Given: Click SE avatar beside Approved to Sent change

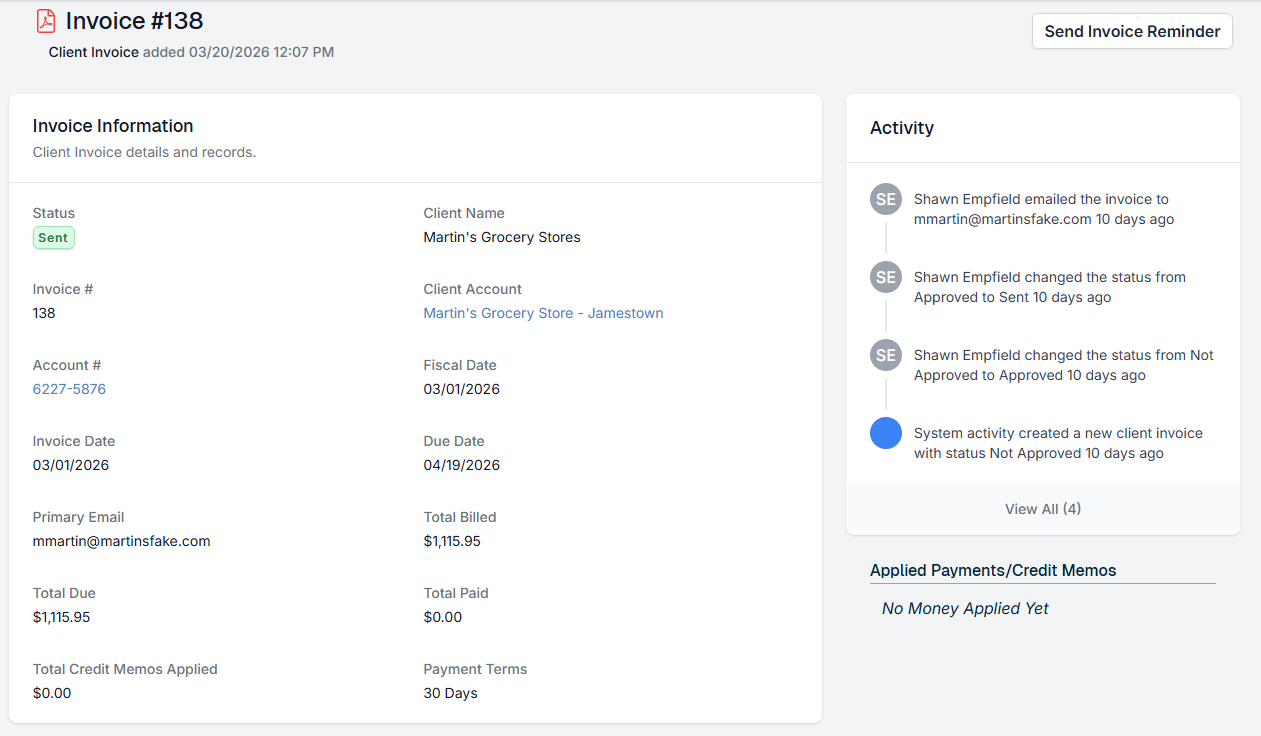Looking at the screenshot, I should [886, 277].
